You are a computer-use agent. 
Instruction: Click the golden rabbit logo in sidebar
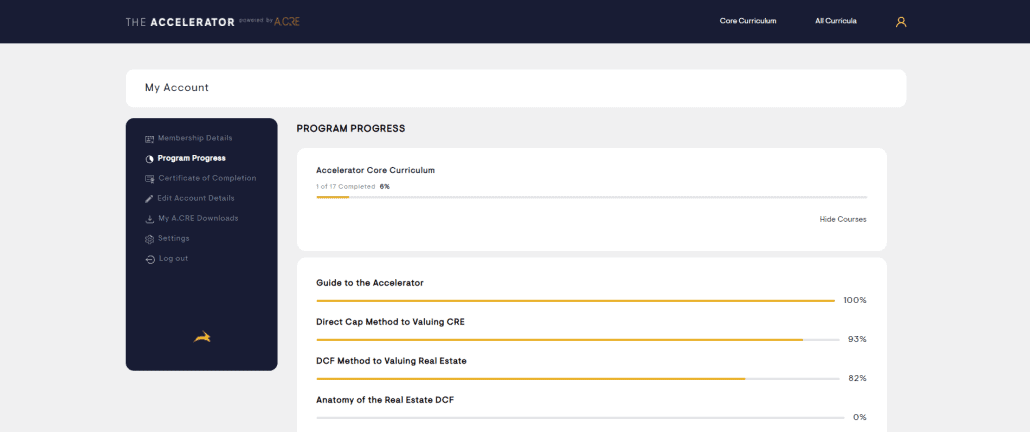coord(202,337)
